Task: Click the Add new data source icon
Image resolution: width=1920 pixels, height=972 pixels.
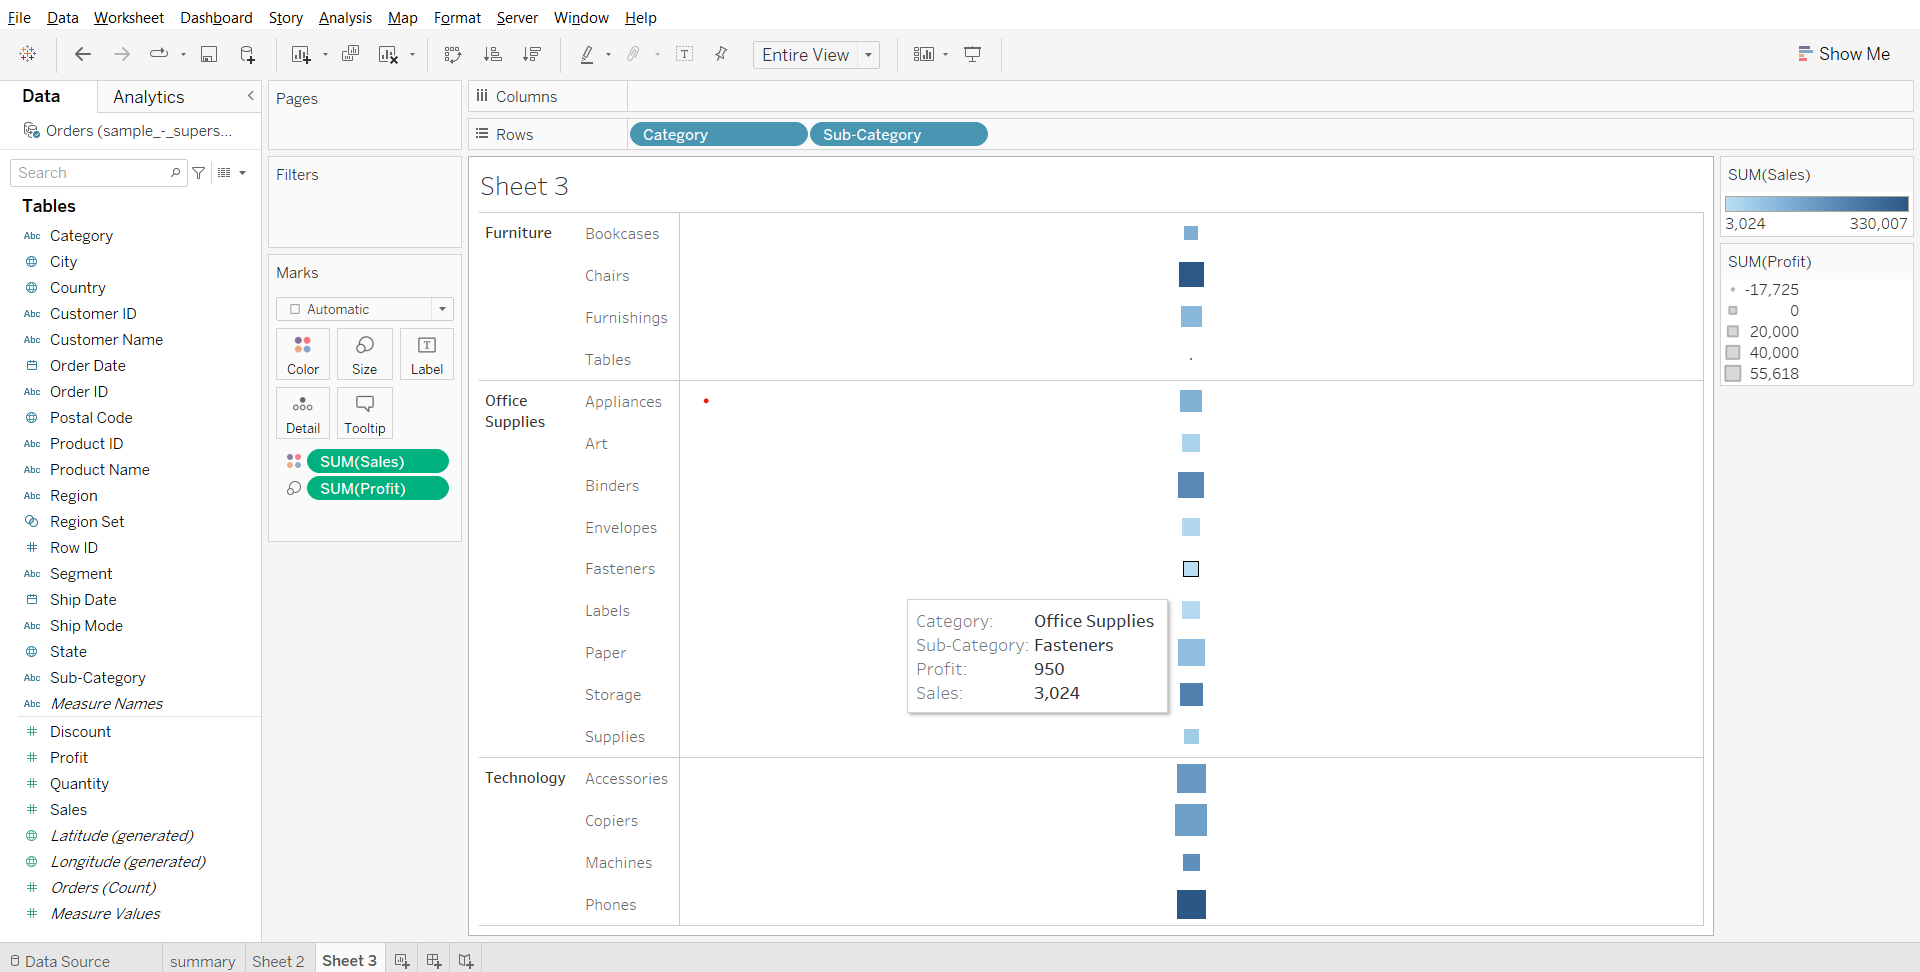Action: pyautogui.click(x=247, y=55)
